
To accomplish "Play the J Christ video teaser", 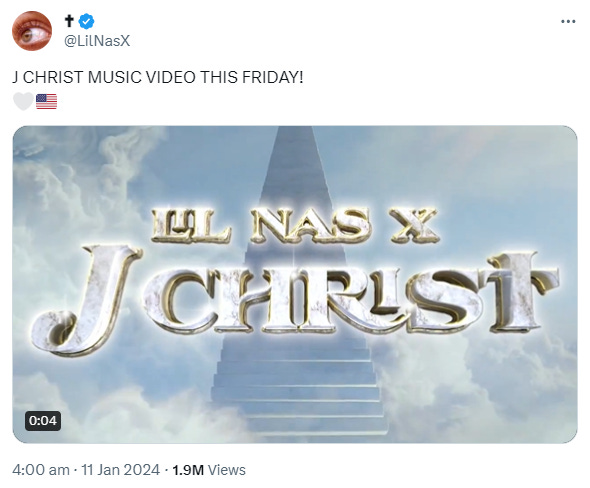I will [295, 284].
